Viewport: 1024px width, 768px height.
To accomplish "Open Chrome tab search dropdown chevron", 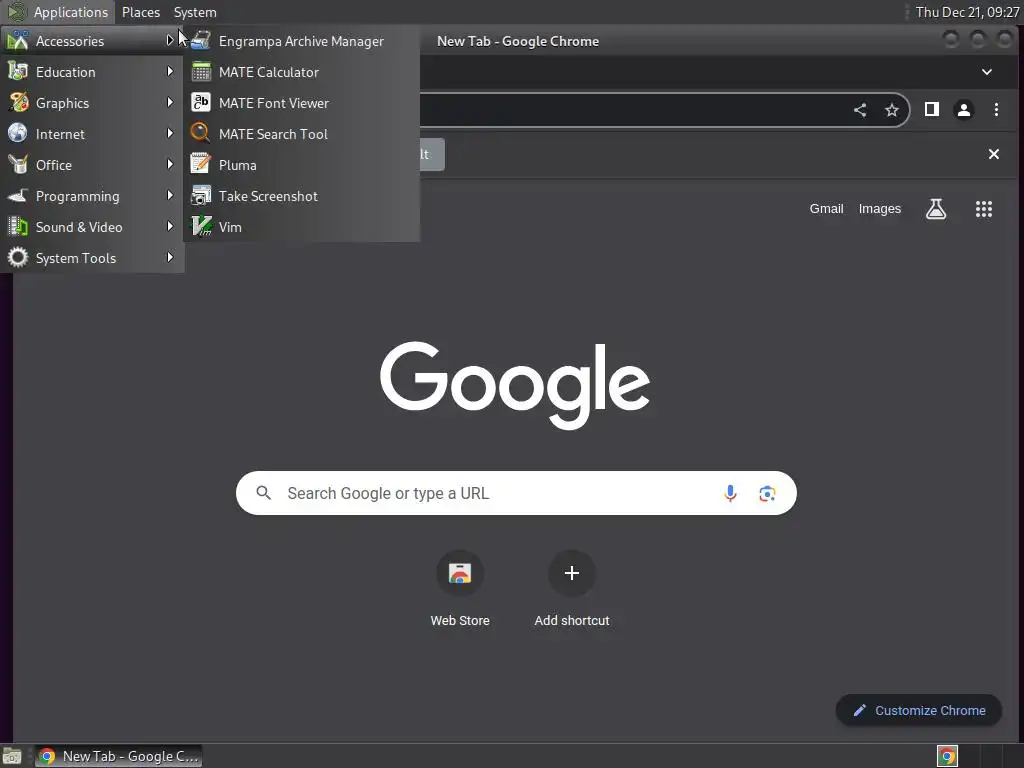I will 987,72.
